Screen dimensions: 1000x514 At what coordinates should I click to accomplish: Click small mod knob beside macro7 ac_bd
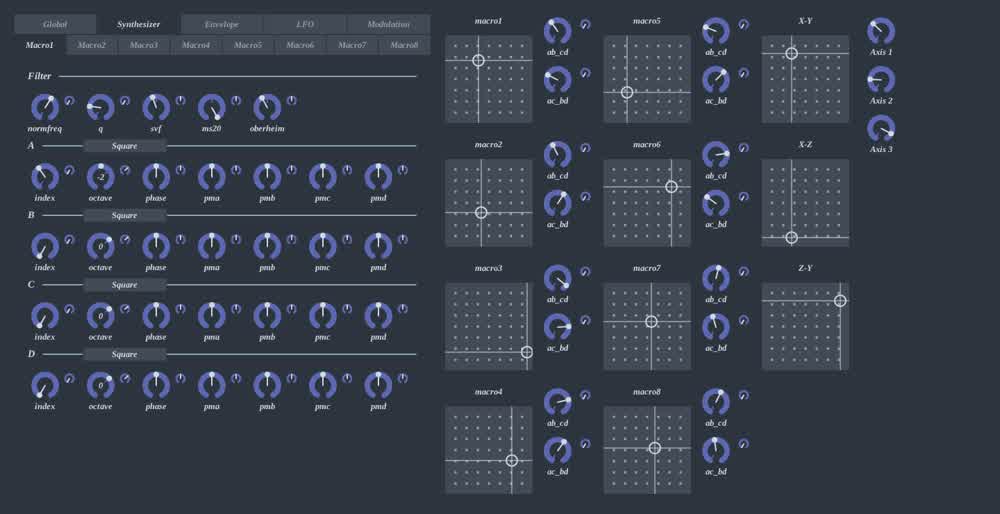point(744,320)
